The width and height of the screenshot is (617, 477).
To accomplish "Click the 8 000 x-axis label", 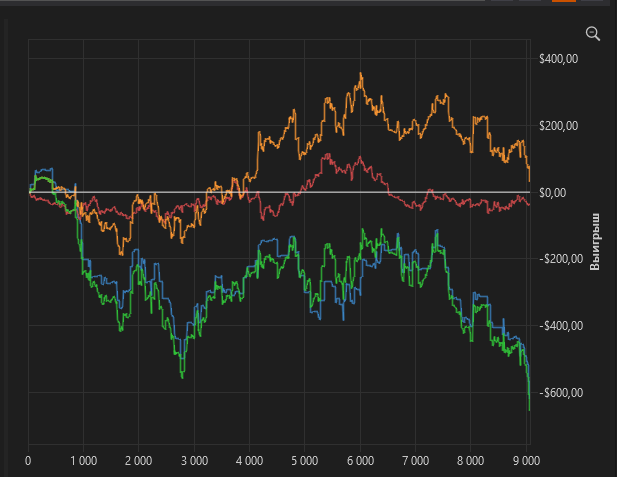I will coord(471,460).
